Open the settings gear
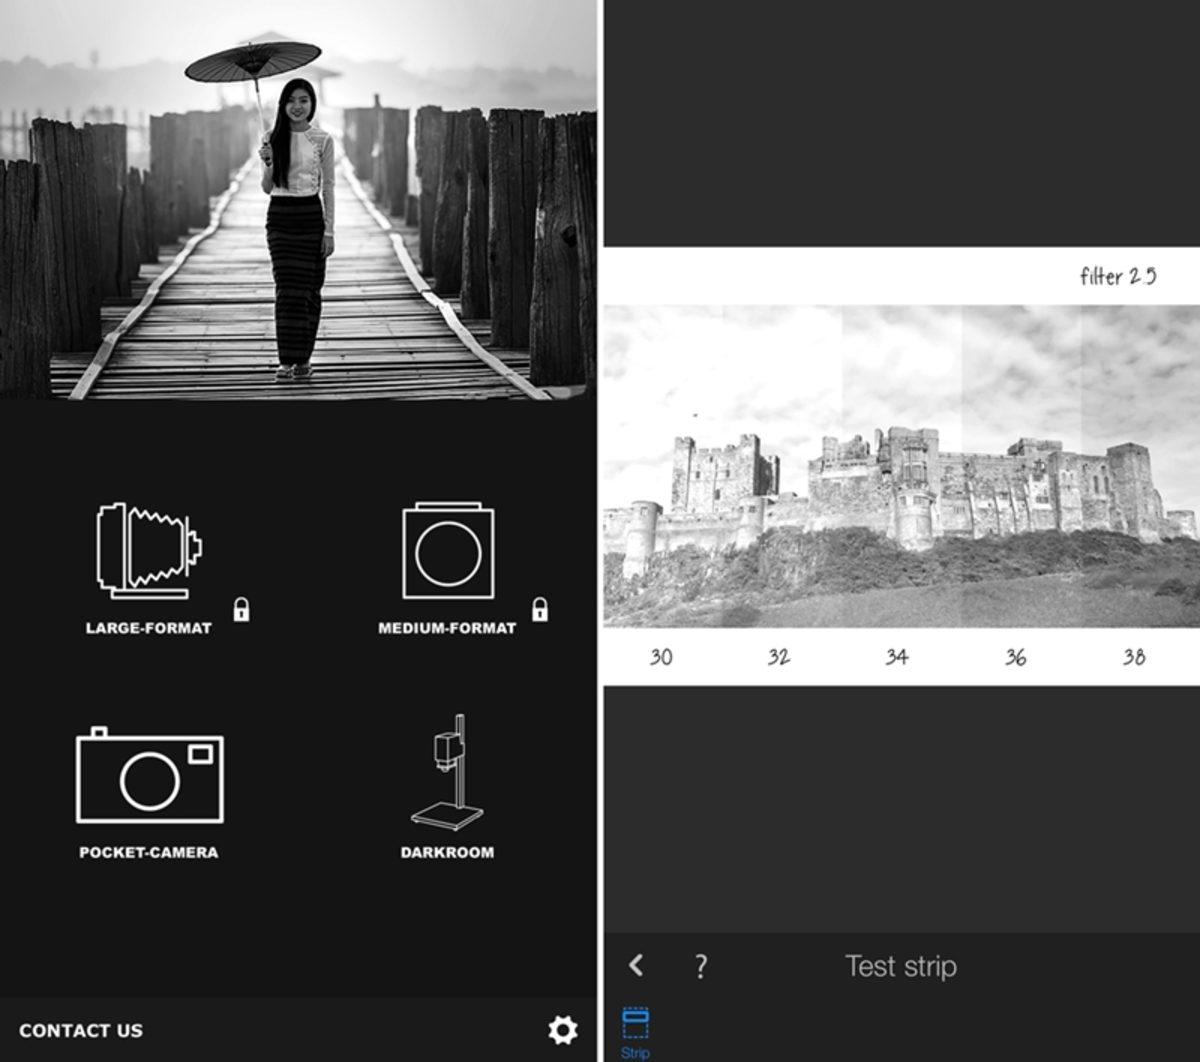 [564, 1028]
